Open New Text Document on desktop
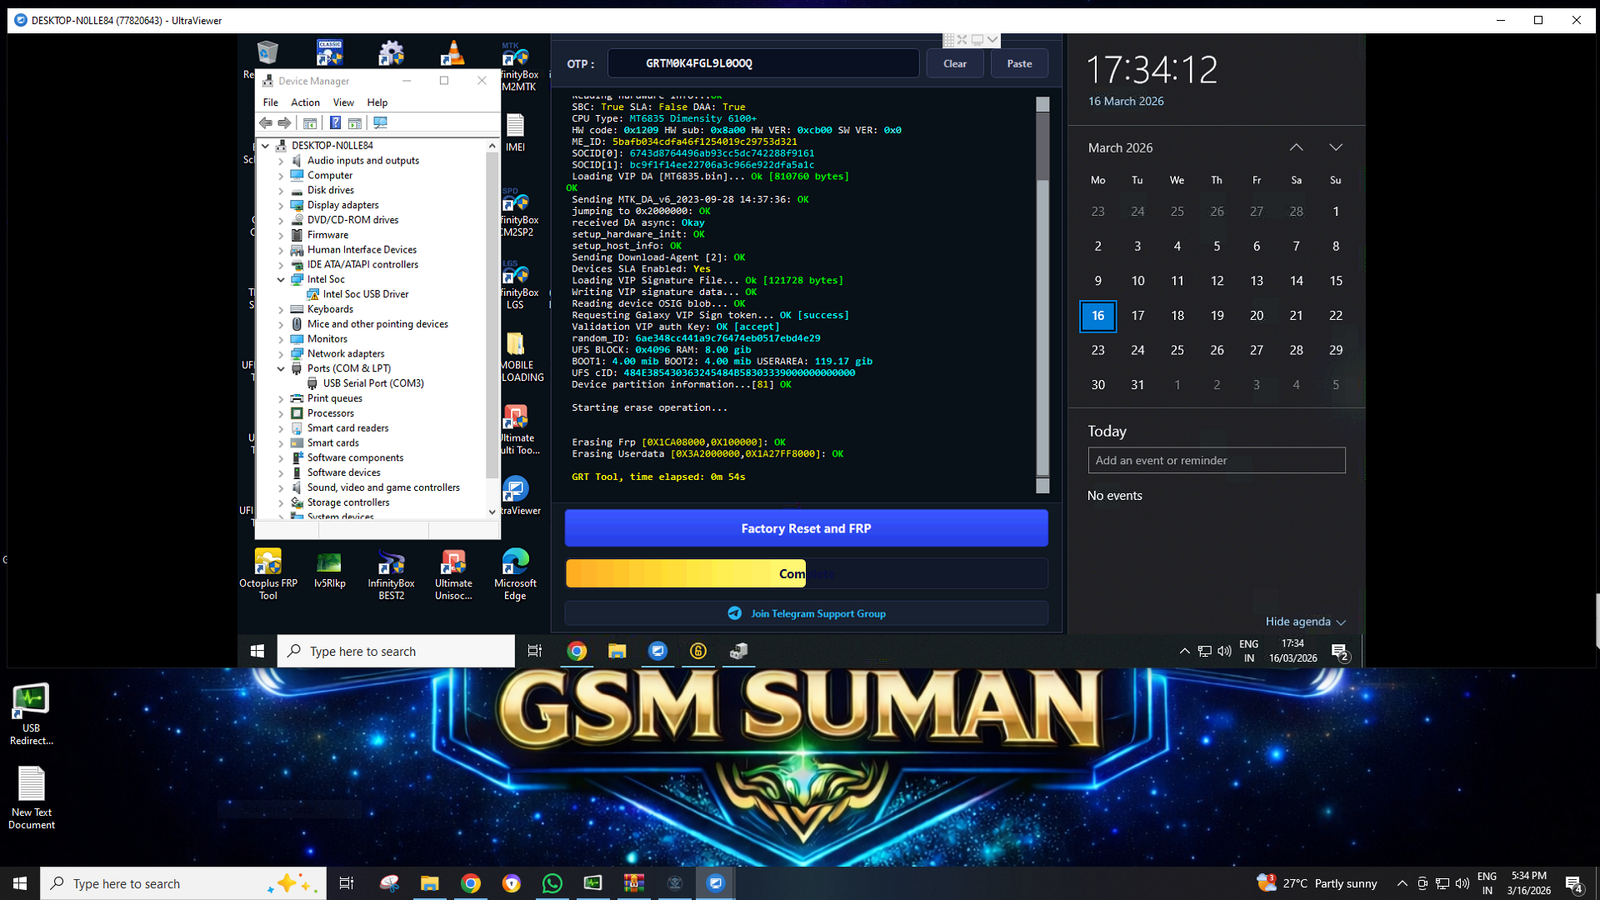 point(31,786)
